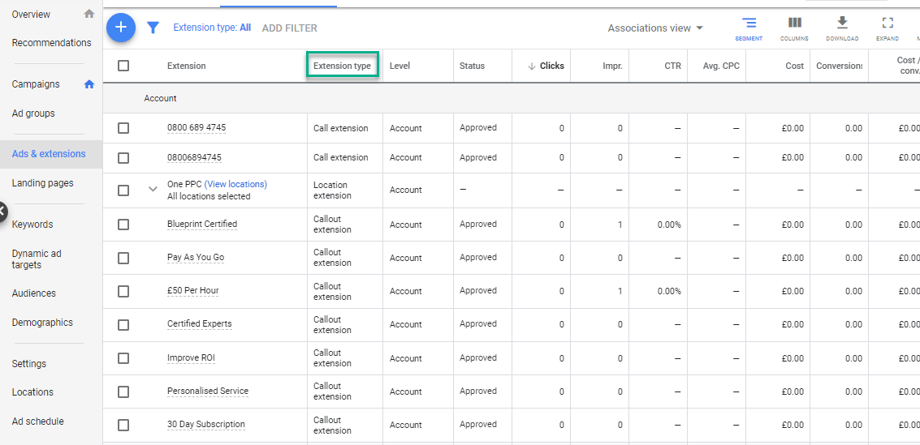Go to Ad groups in the sidebar
The height and width of the screenshot is (445, 920).
pos(33,113)
